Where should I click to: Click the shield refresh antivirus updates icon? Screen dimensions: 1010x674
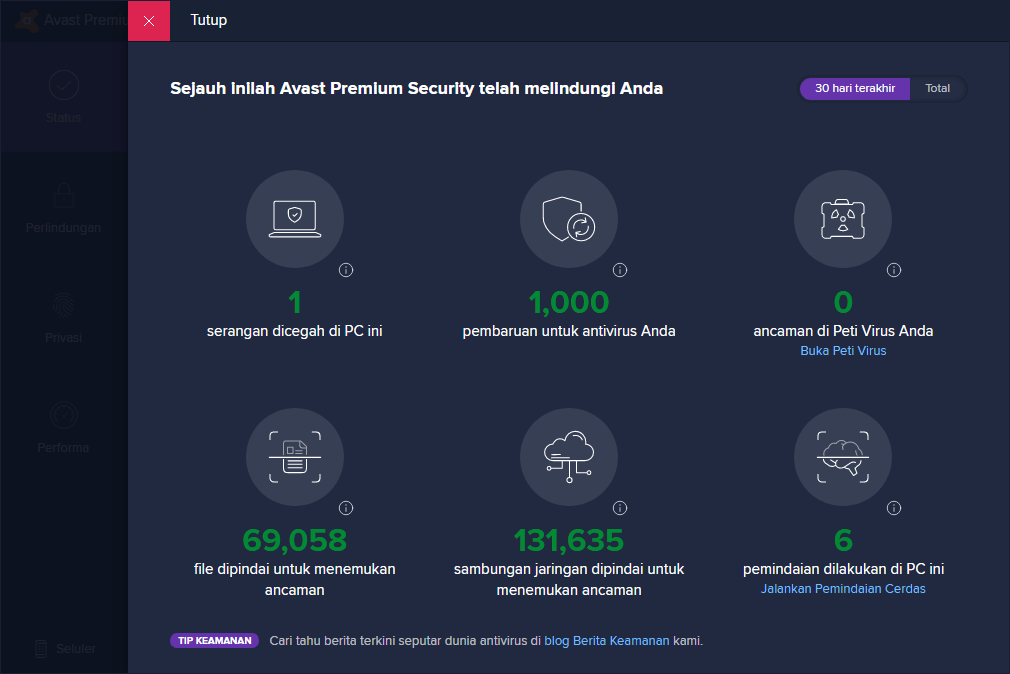coord(569,219)
